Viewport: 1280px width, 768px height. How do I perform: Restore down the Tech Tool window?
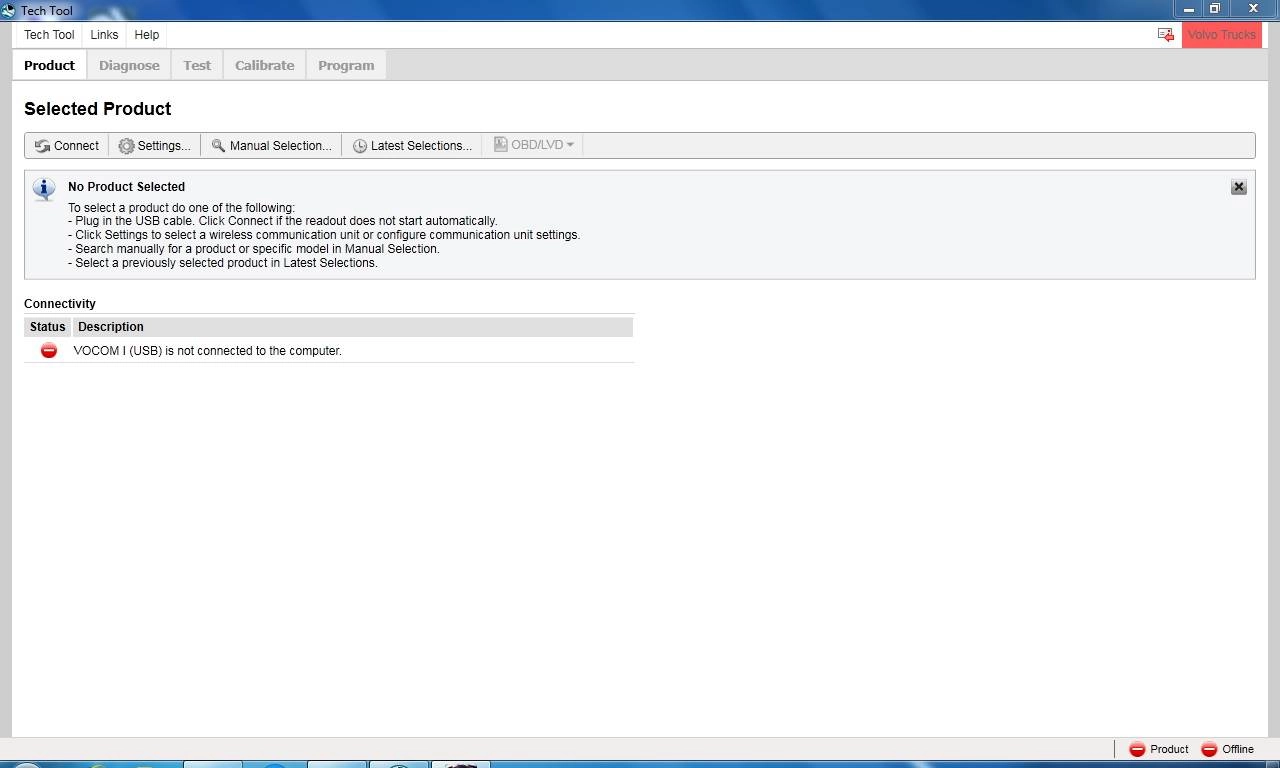(1215, 9)
